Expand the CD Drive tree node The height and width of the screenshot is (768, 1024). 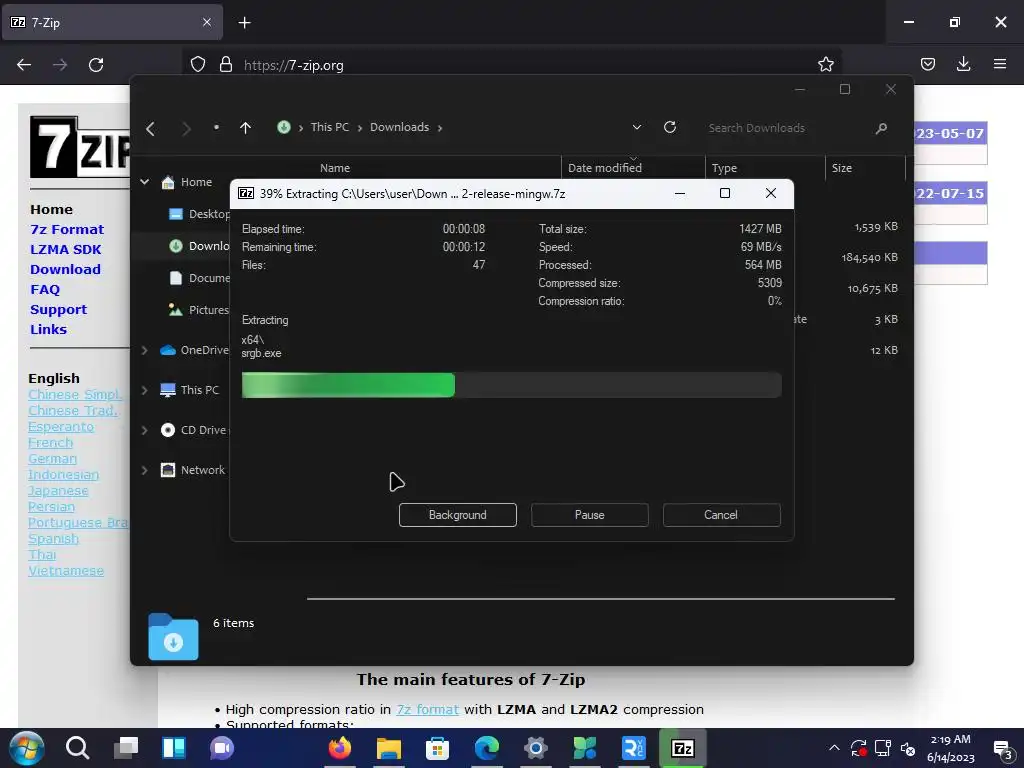tap(144, 430)
